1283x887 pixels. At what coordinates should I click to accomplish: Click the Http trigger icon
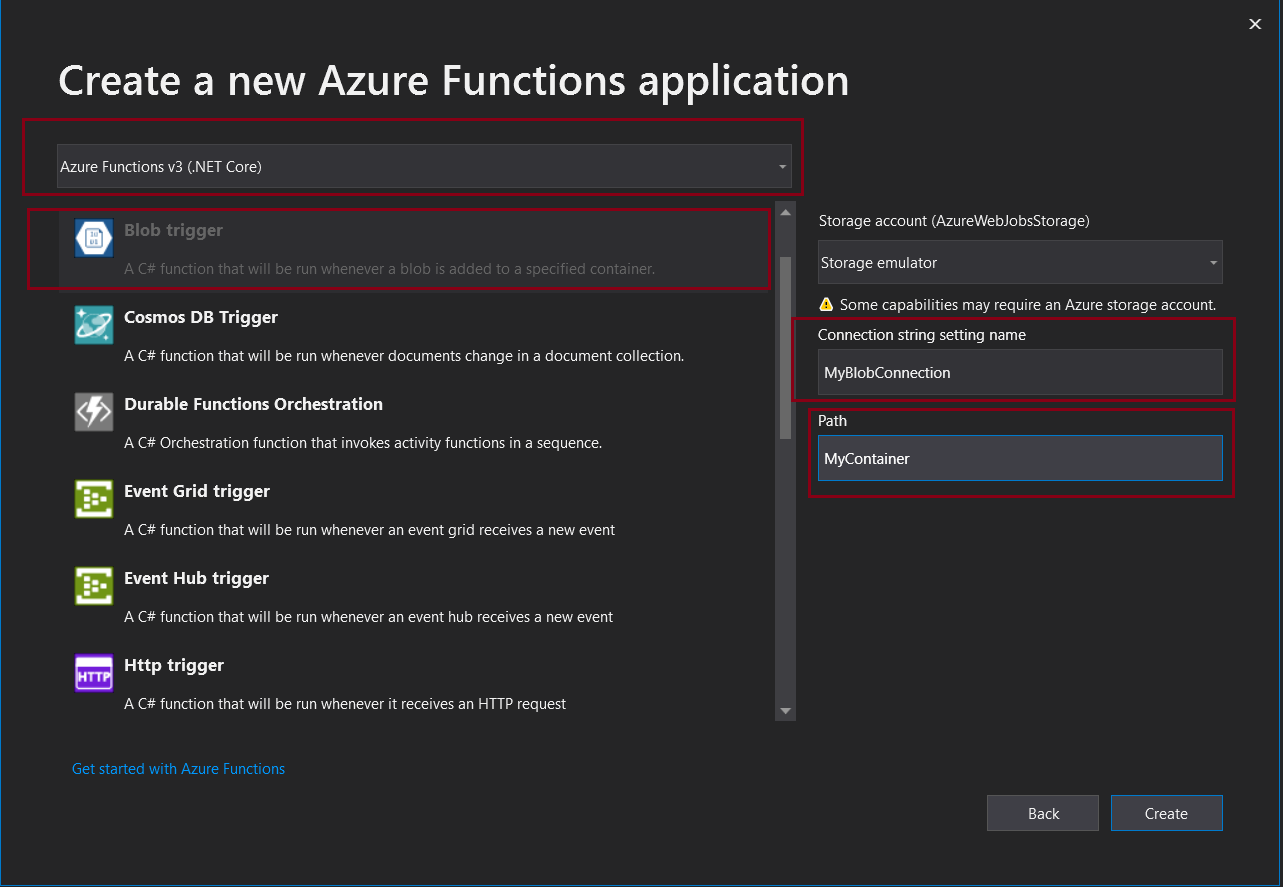click(94, 673)
